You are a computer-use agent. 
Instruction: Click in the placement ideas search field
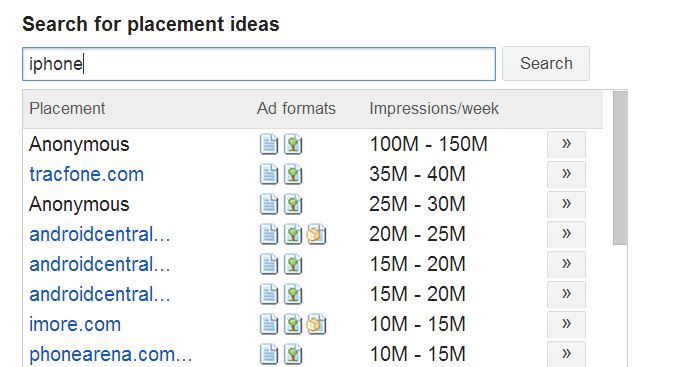(x=259, y=64)
